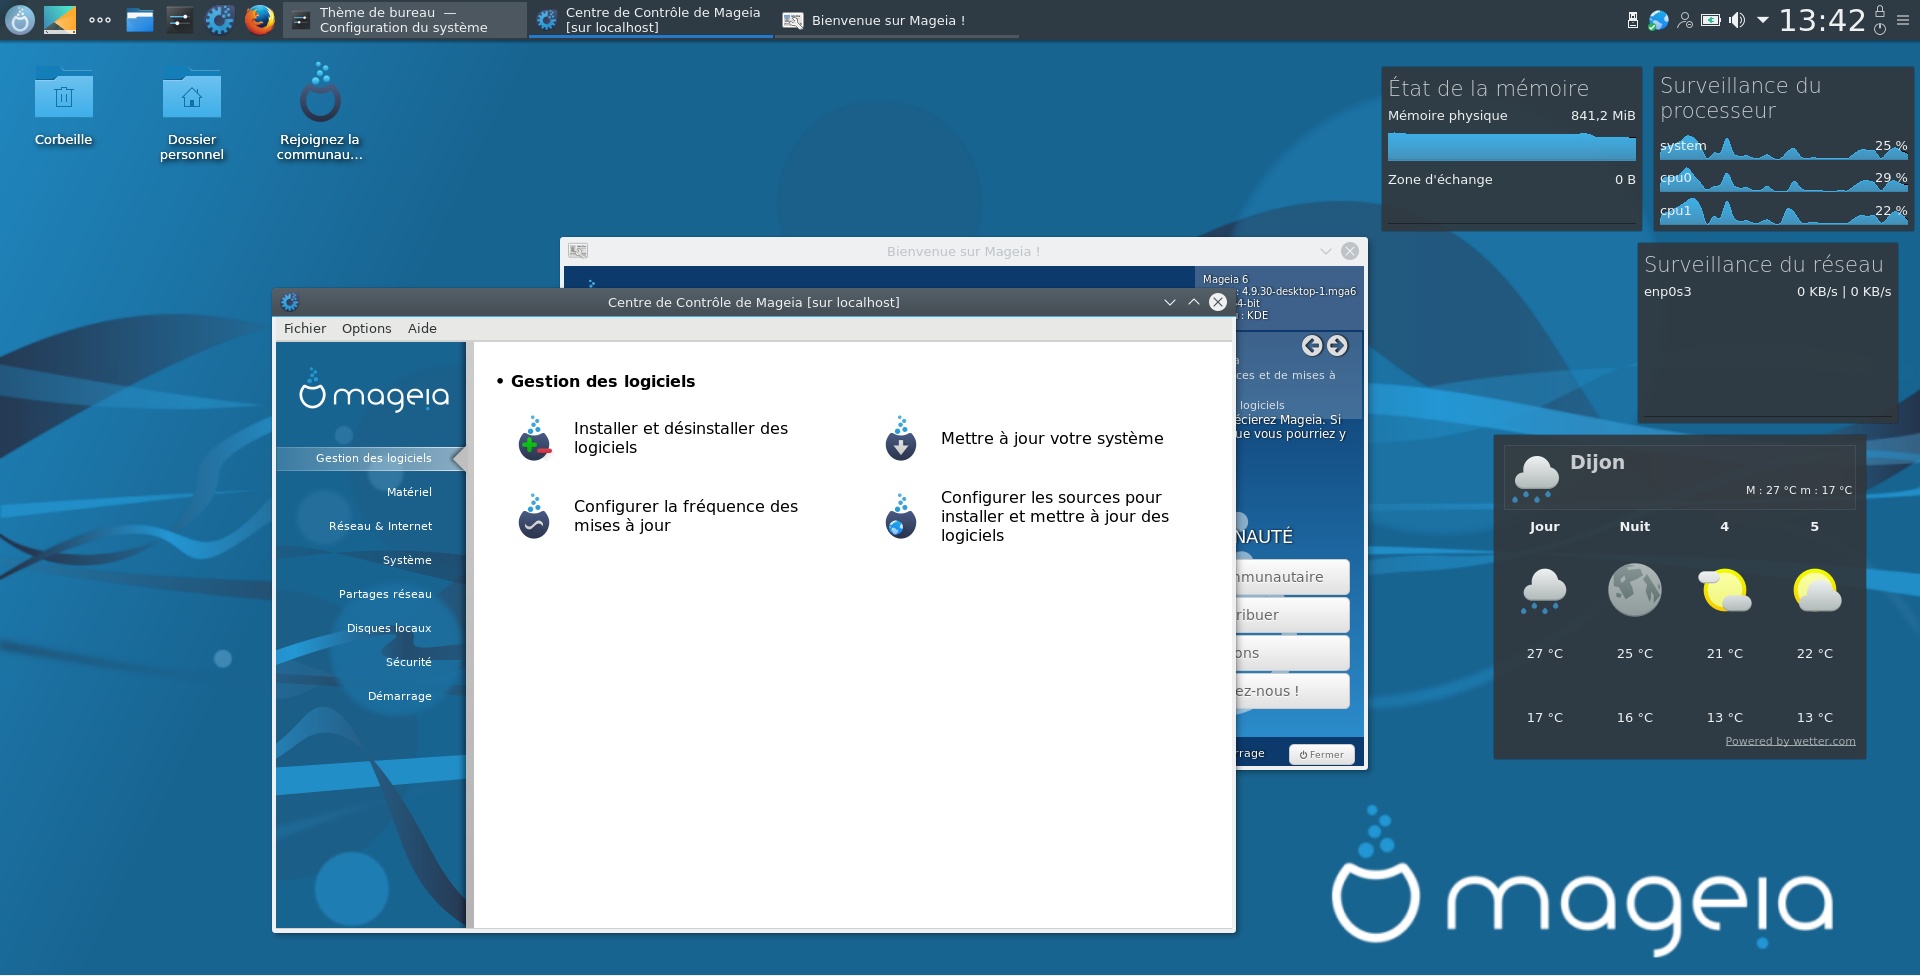Switch to Bienvenue sur Mageia taskbar entry
The width and height of the screenshot is (1920, 976).
click(x=896, y=20)
